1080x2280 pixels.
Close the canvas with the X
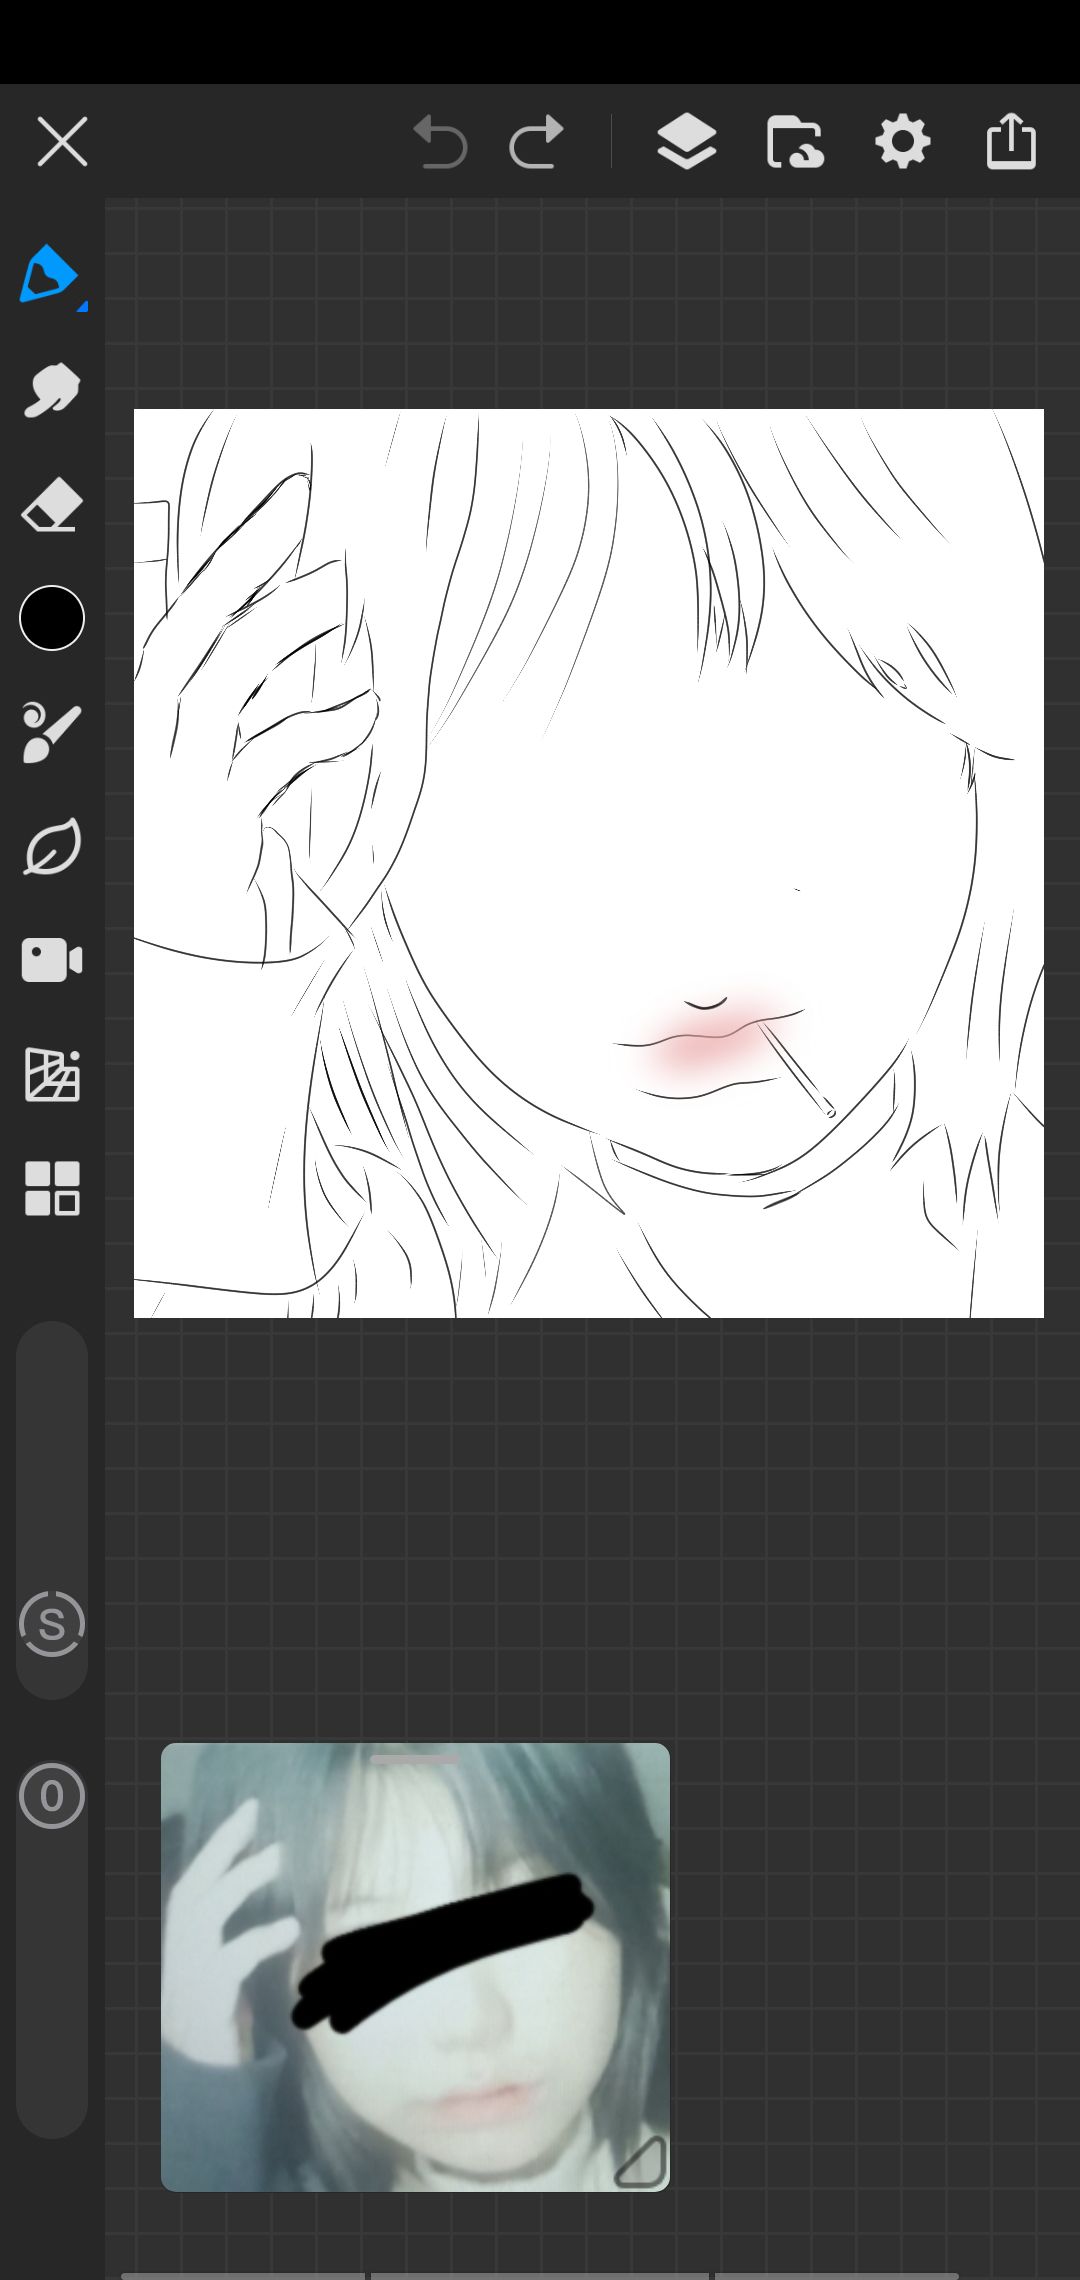coord(62,142)
